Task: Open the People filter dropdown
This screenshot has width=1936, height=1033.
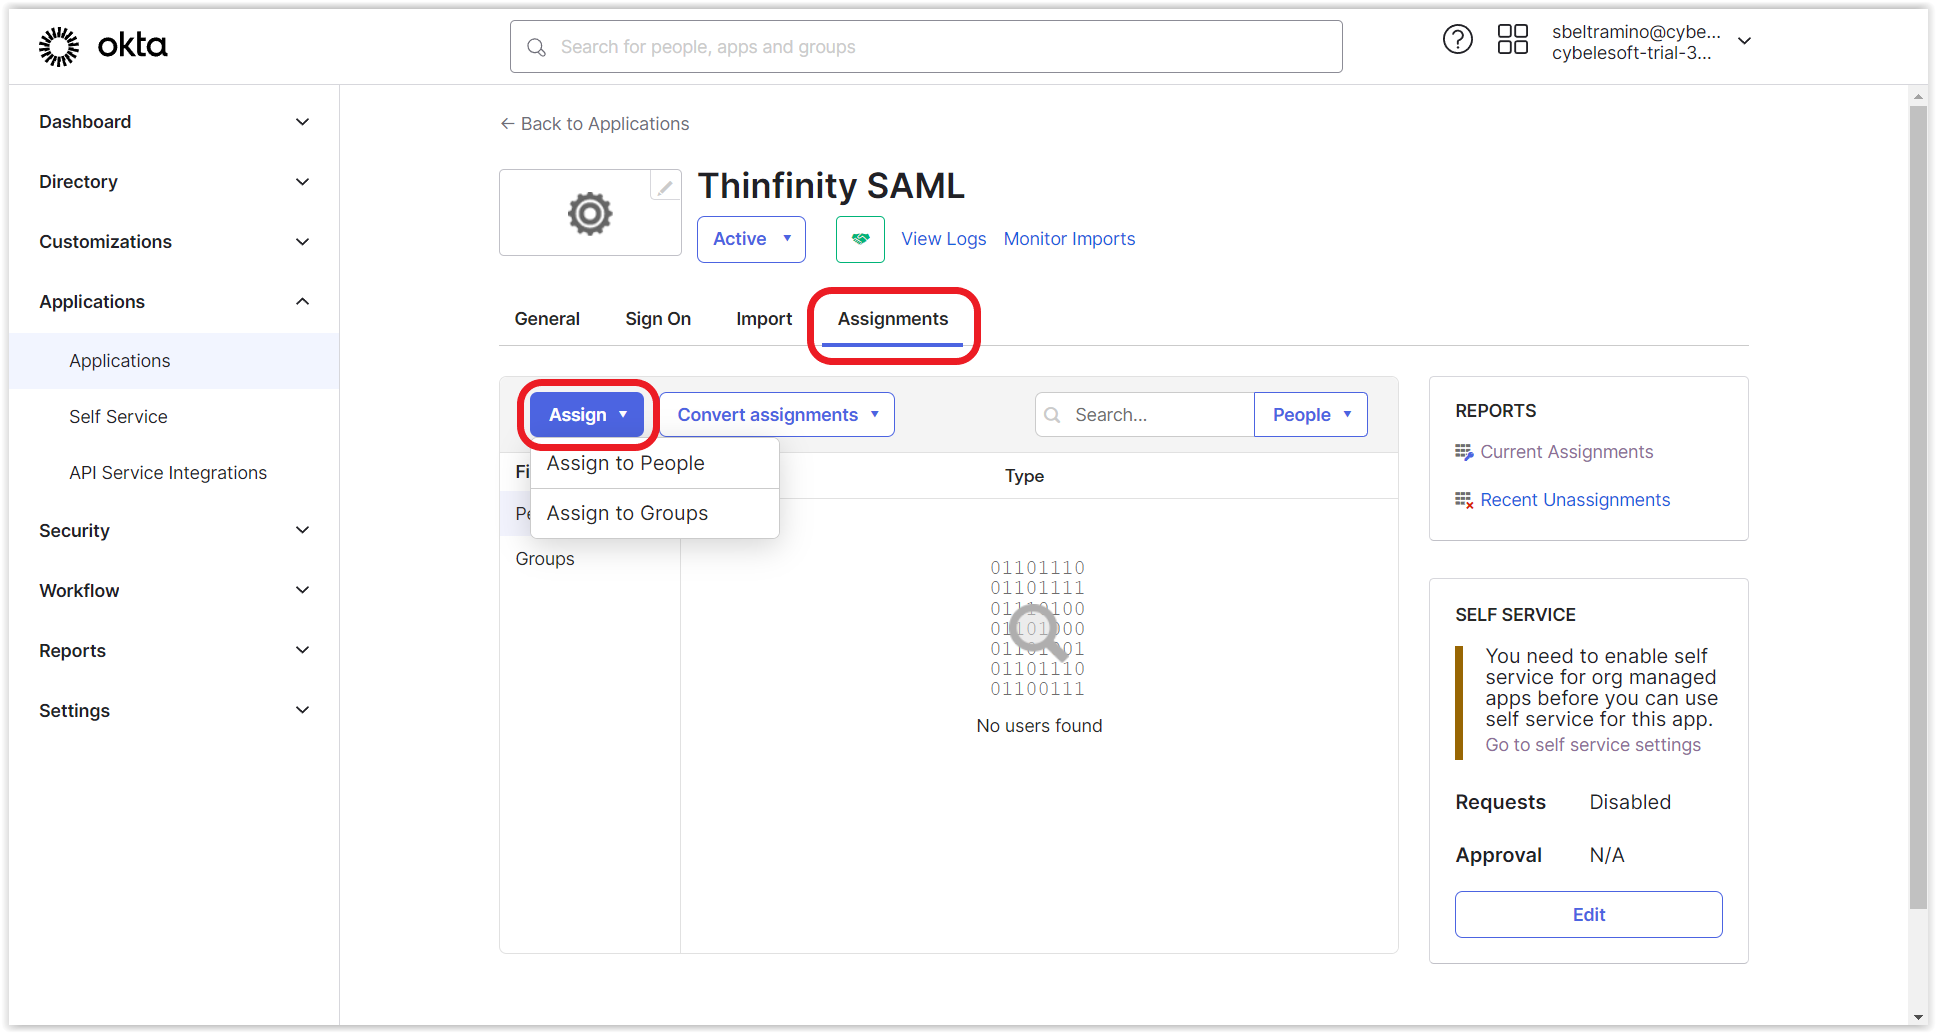Action: point(1311,415)
